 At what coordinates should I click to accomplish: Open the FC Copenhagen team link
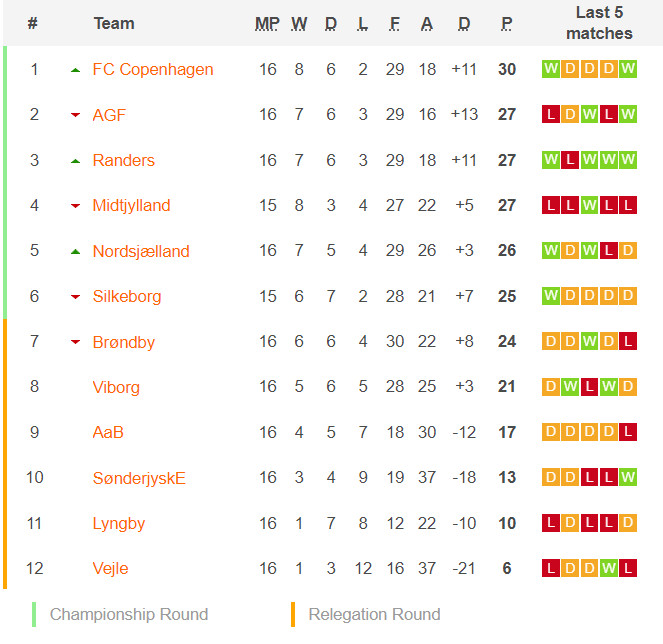pyautogui.click(x=153, y=69)
